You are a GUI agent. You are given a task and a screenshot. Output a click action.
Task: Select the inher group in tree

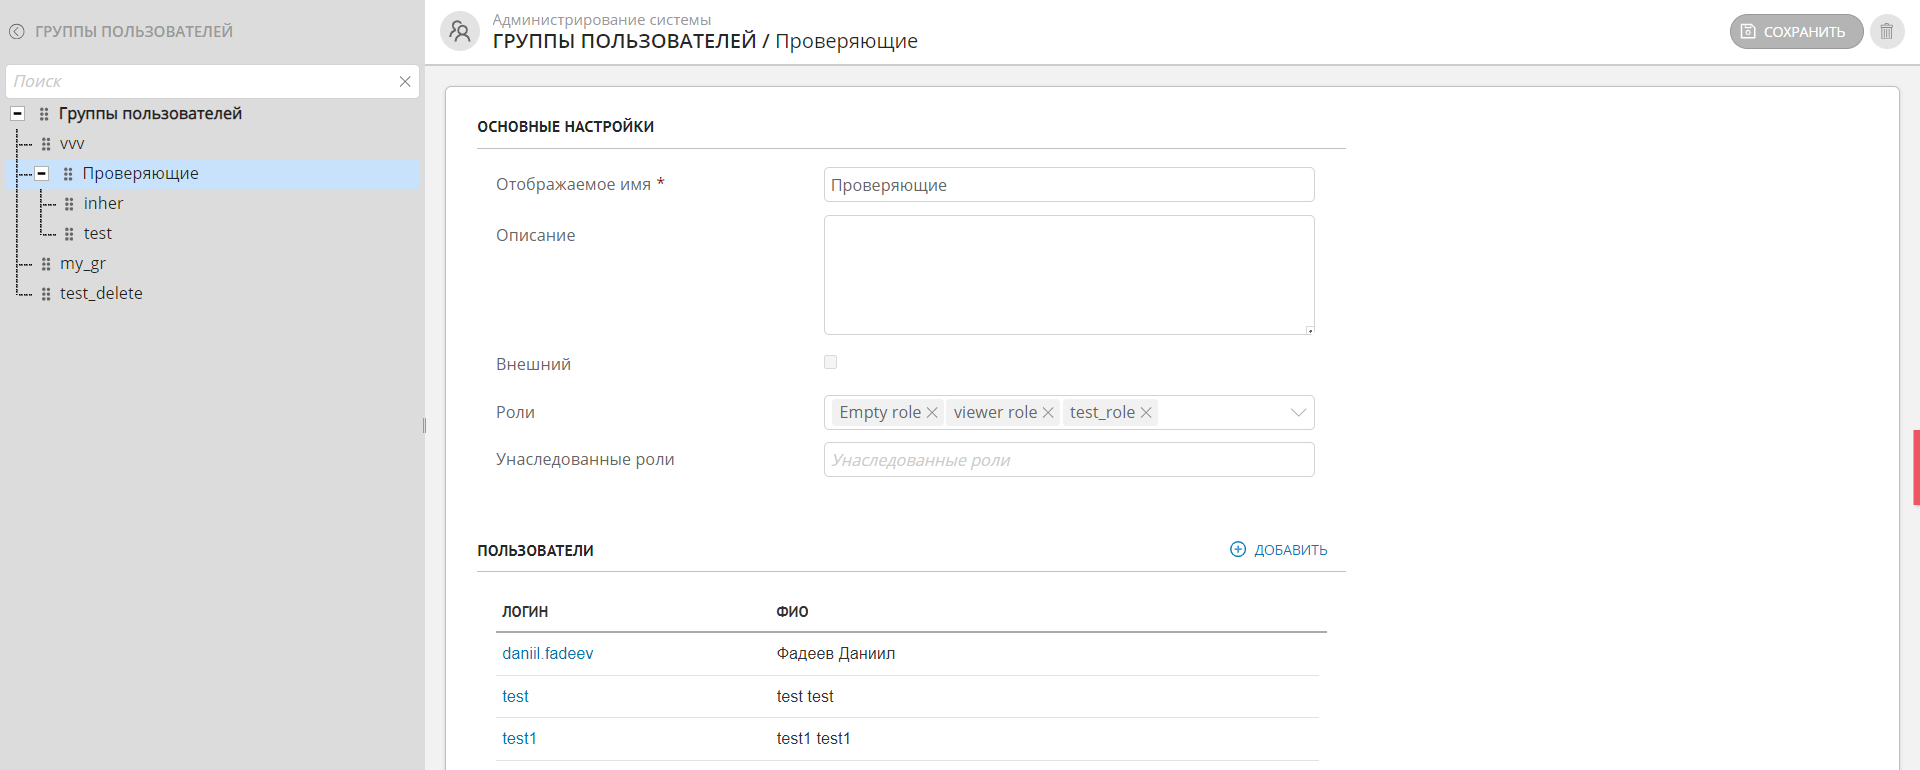click(103, 204)
